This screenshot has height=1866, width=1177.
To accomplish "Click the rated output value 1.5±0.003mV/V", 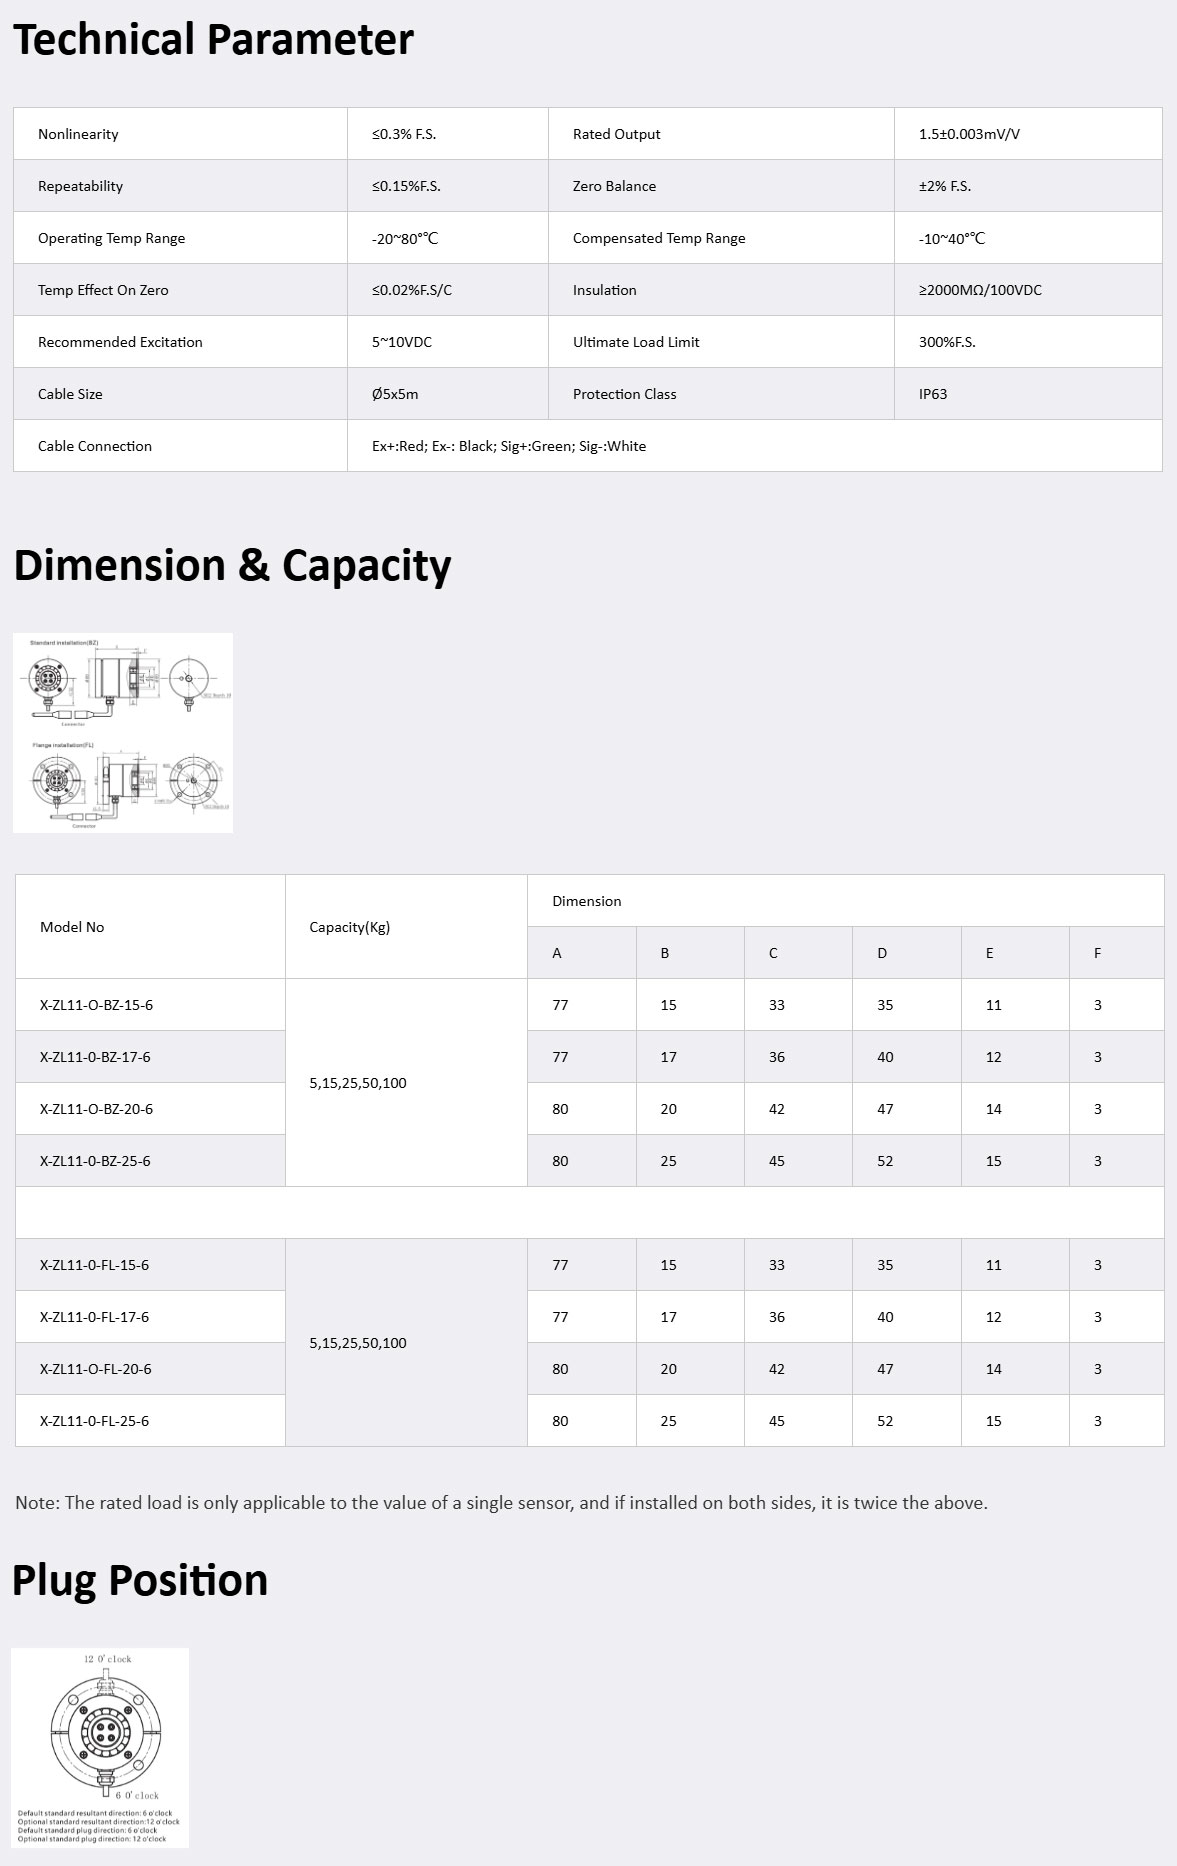I will click(968, 134).
